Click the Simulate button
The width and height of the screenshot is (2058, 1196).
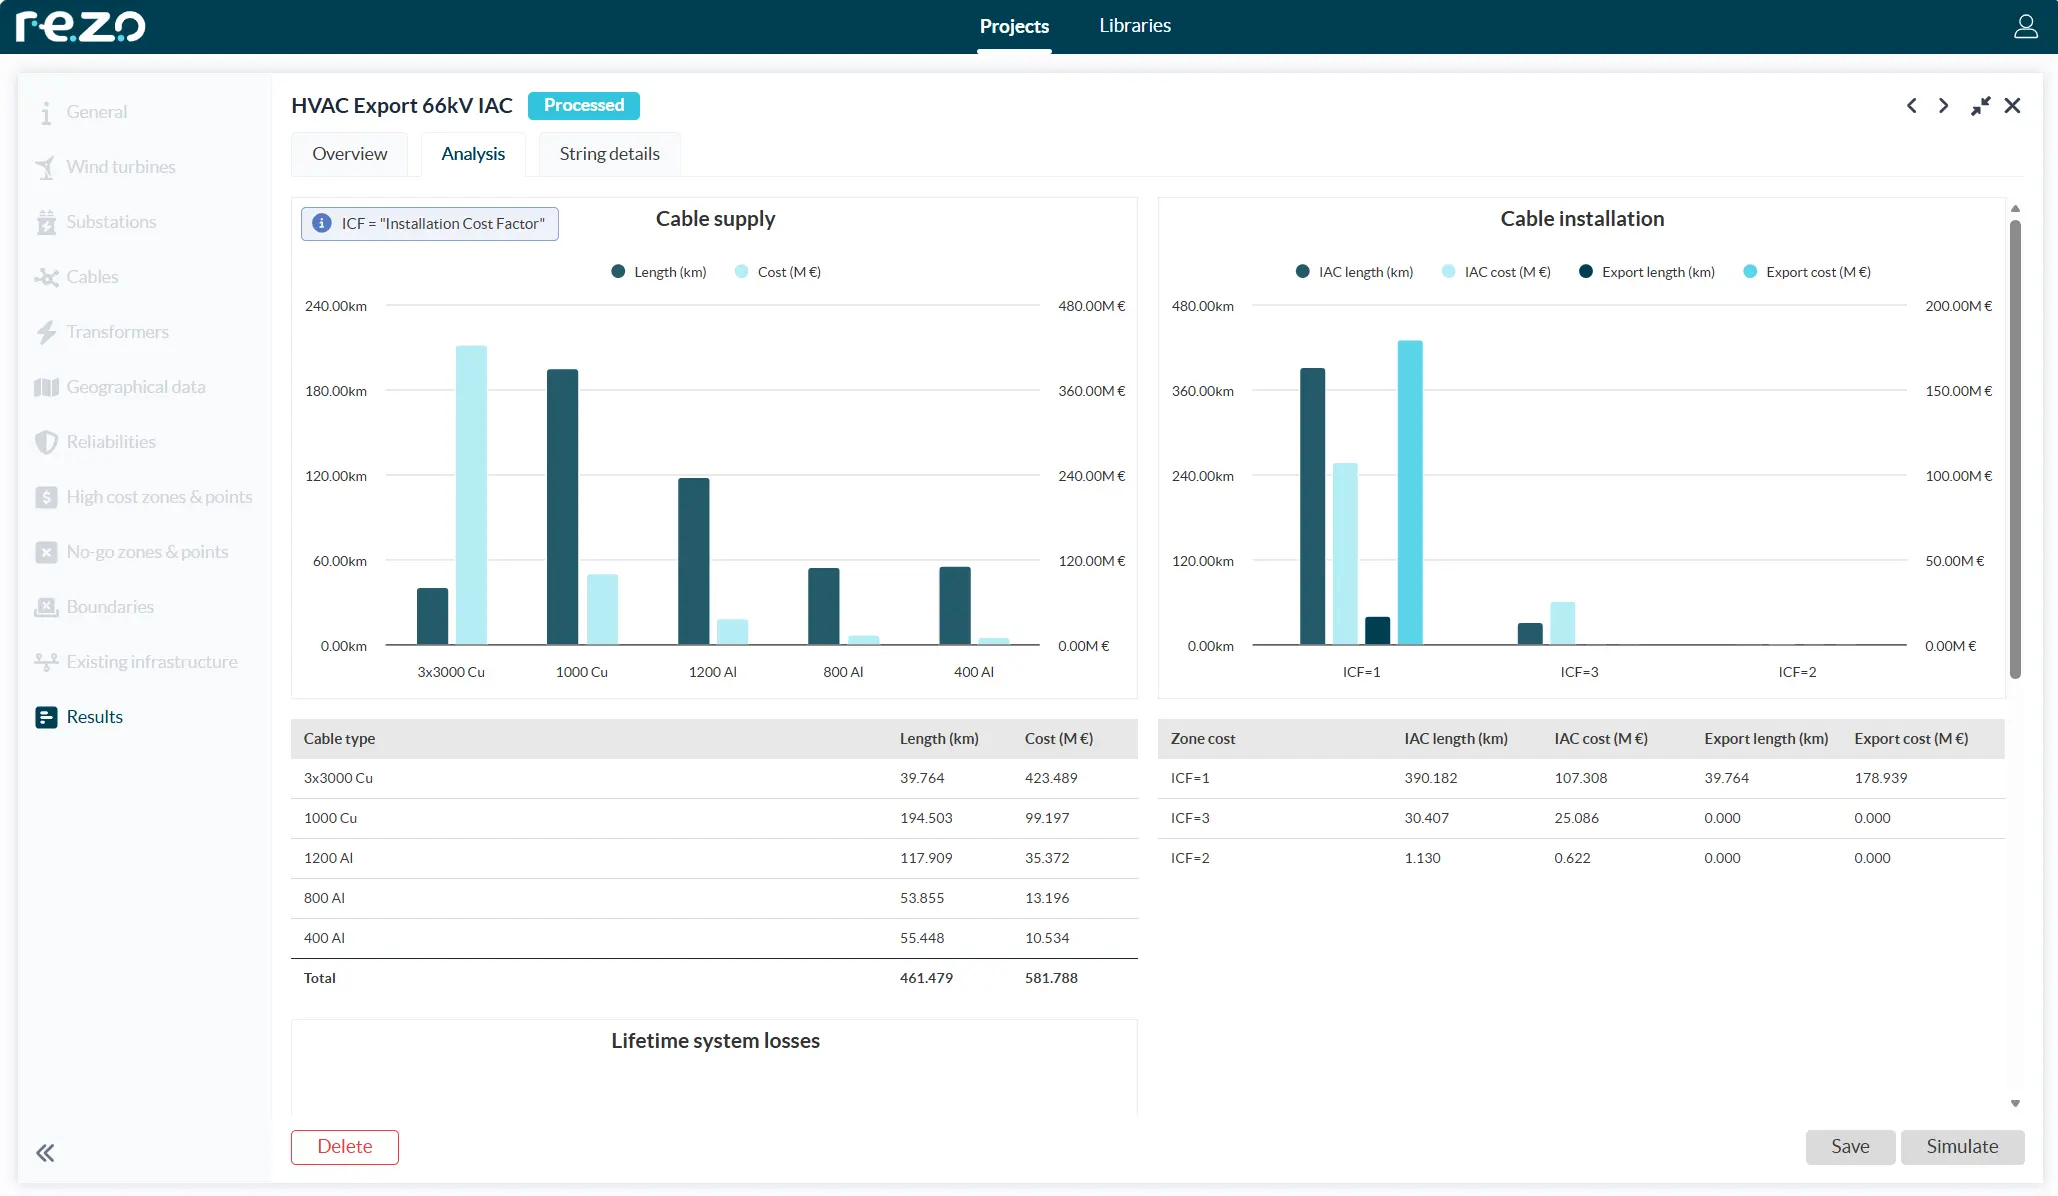coord(1961,1147)
